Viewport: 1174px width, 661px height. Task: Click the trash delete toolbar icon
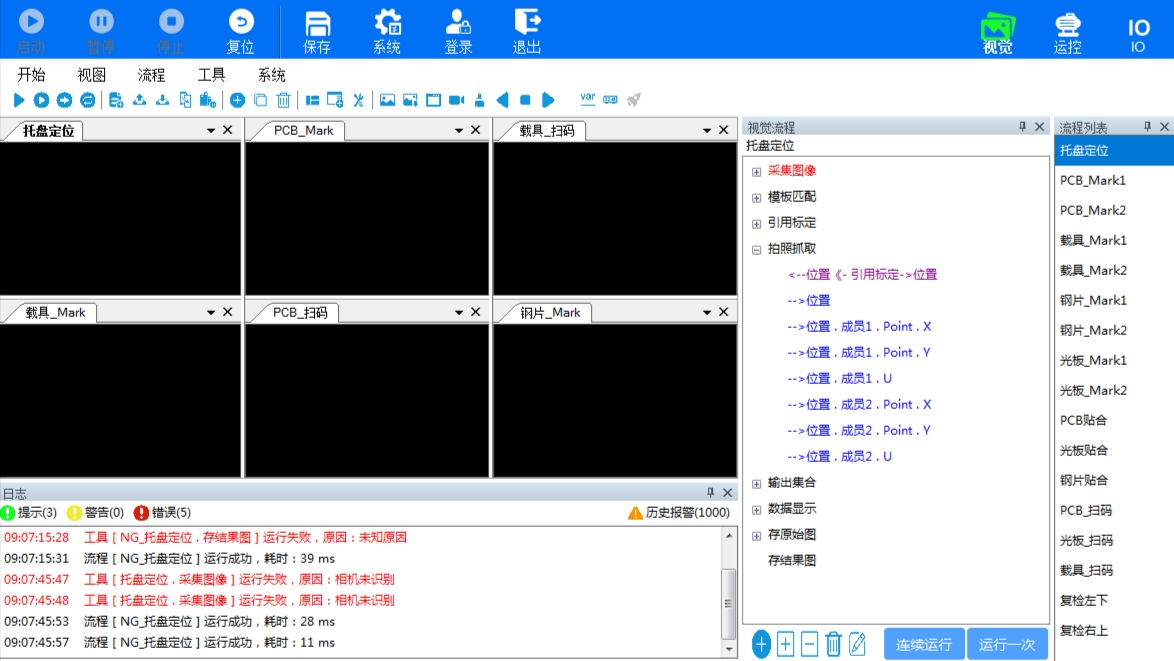click(283, 100)
